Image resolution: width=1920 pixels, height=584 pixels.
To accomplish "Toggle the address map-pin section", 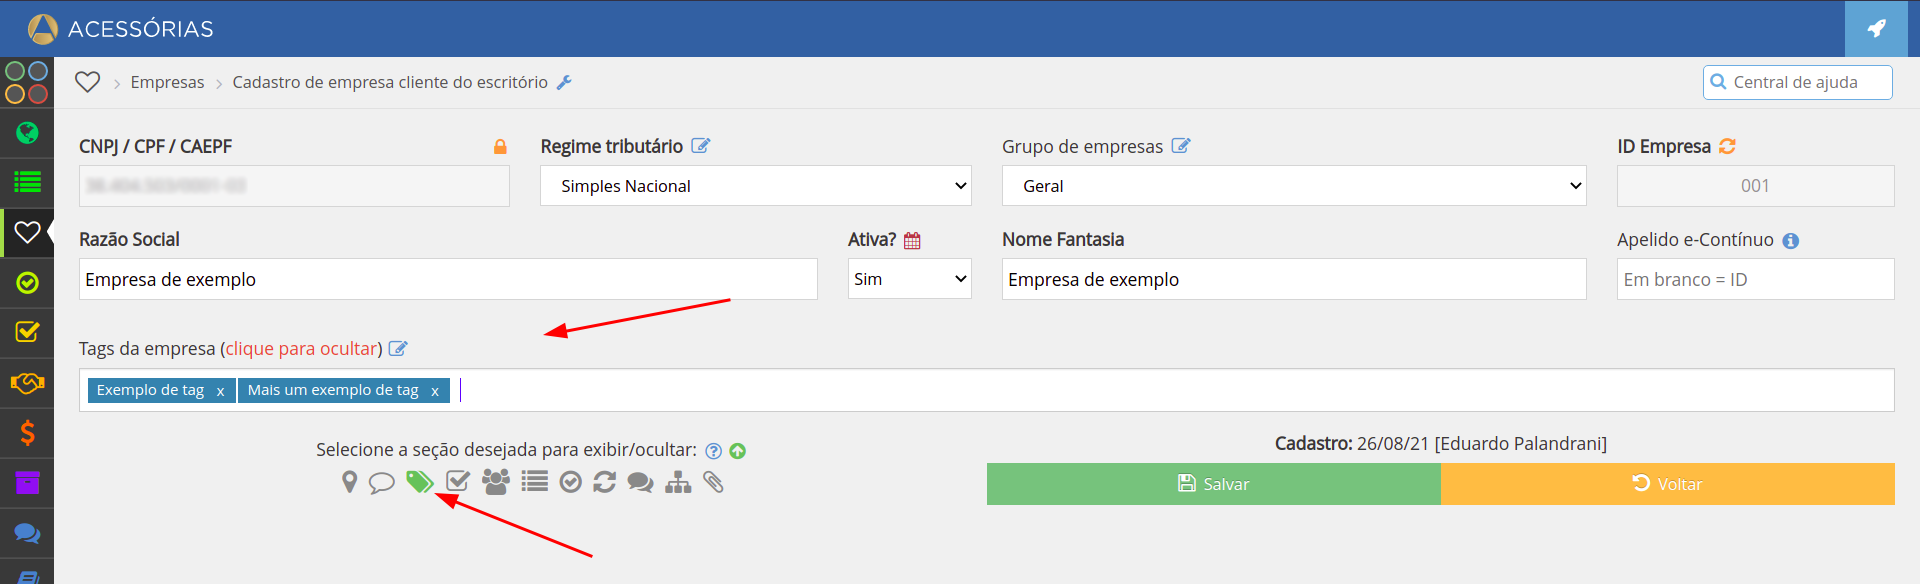I will 349,482.
